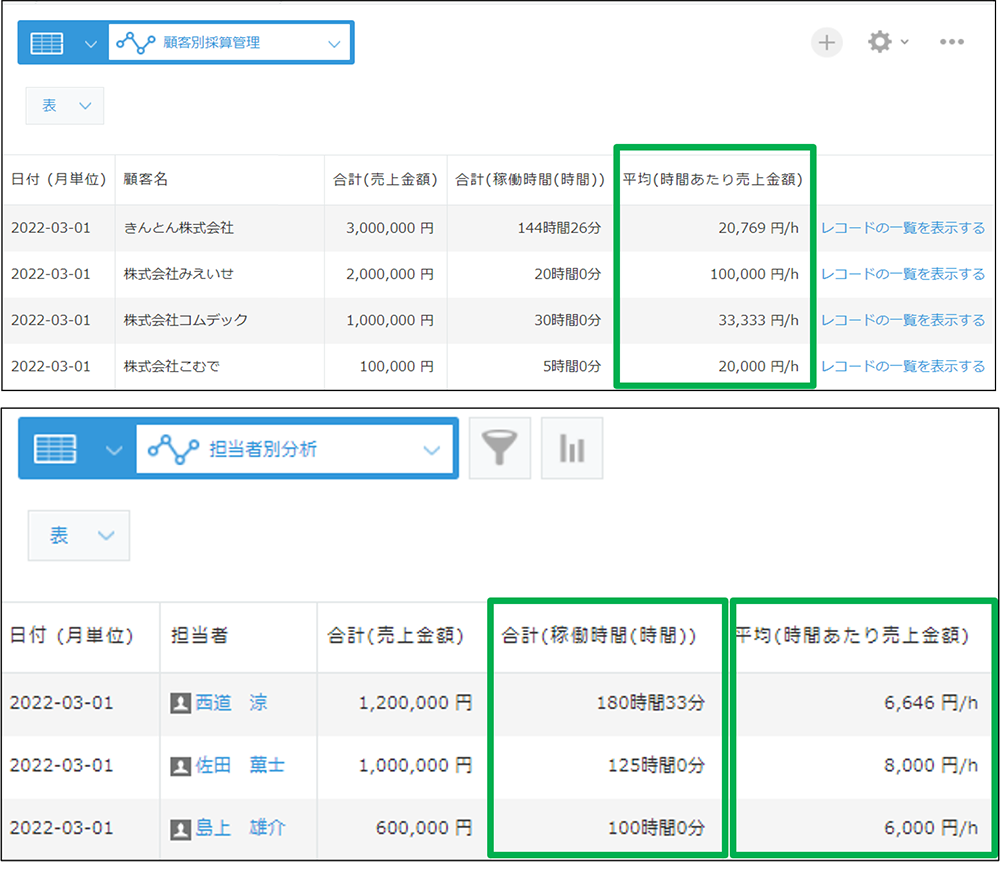Click the plus add record icon
This screenshot has height=886, width=1000.
(x=826, y=42)
